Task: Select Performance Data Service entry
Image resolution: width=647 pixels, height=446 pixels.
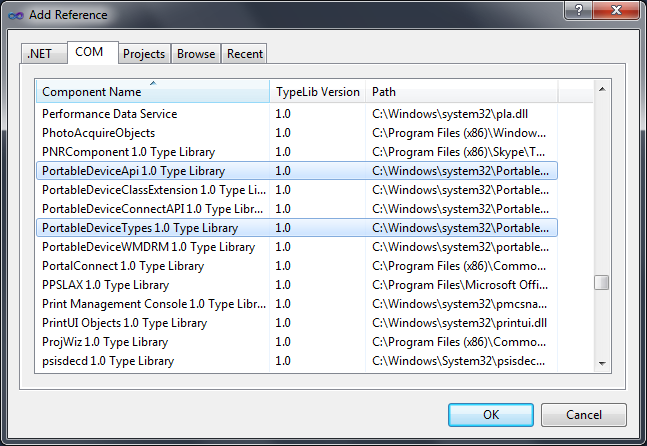Action: [x=150, y=114]
